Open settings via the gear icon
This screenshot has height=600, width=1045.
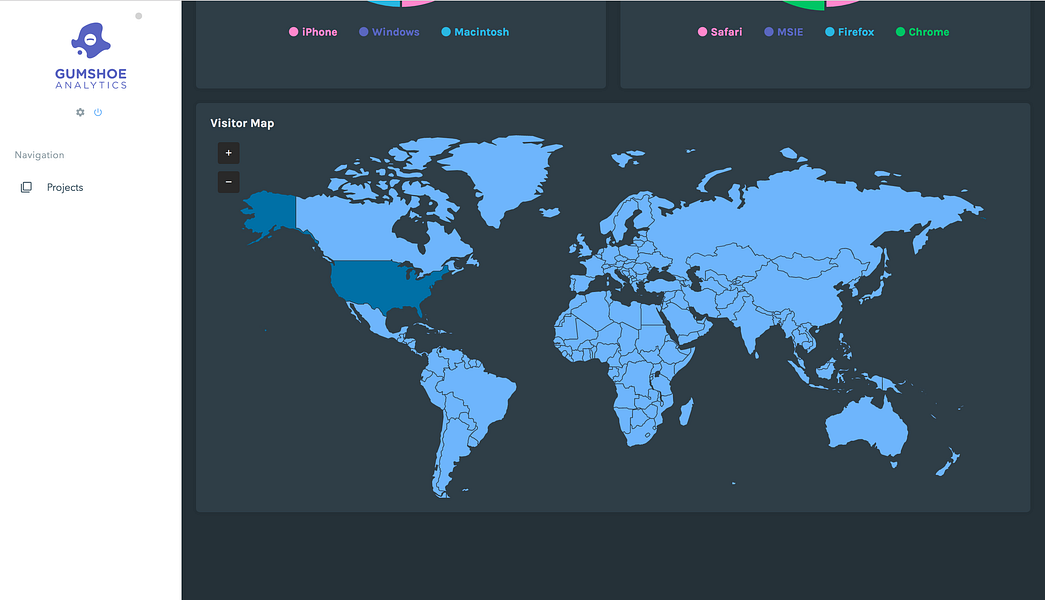coord(79,112)
